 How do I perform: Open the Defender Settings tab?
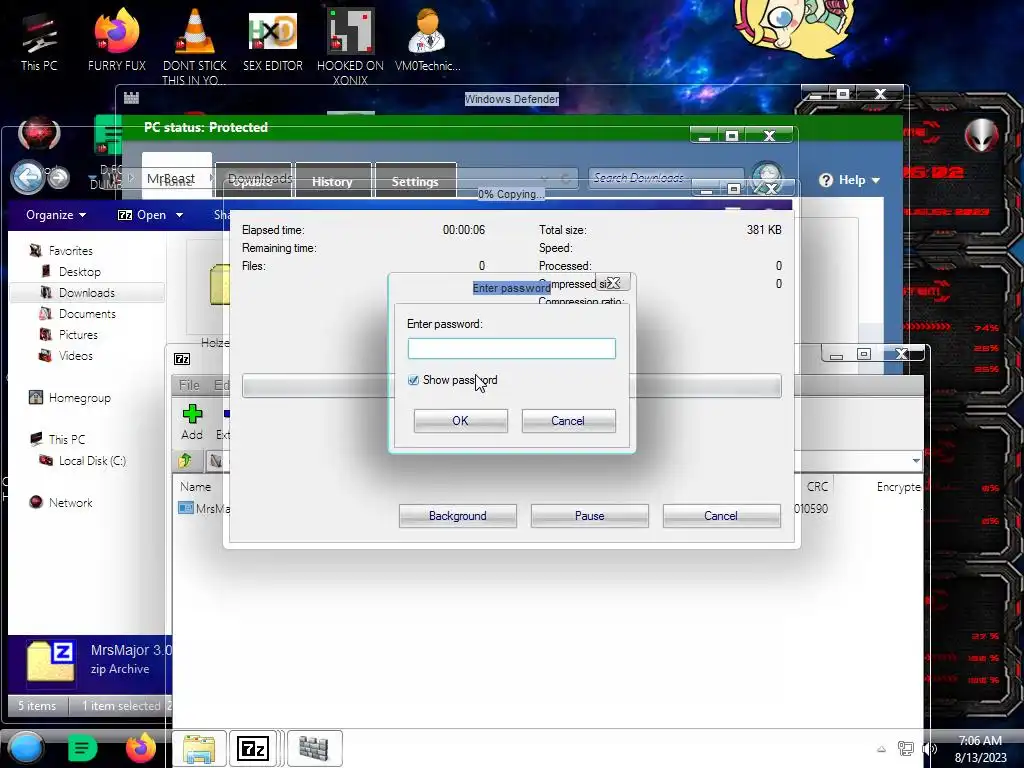point(415,182)
